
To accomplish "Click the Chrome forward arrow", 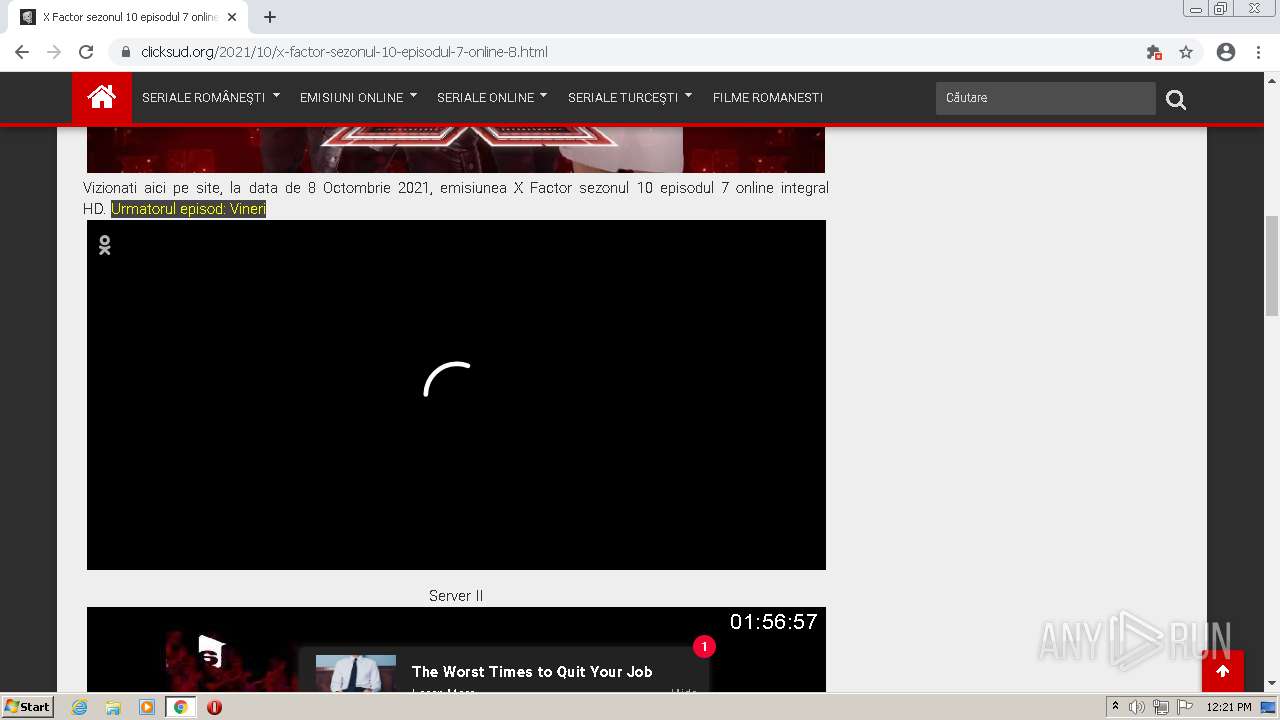I will [54, 52].
